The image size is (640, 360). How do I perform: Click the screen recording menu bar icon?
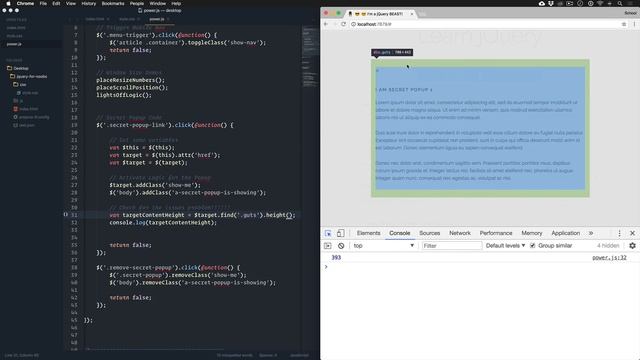click(569, 3)
